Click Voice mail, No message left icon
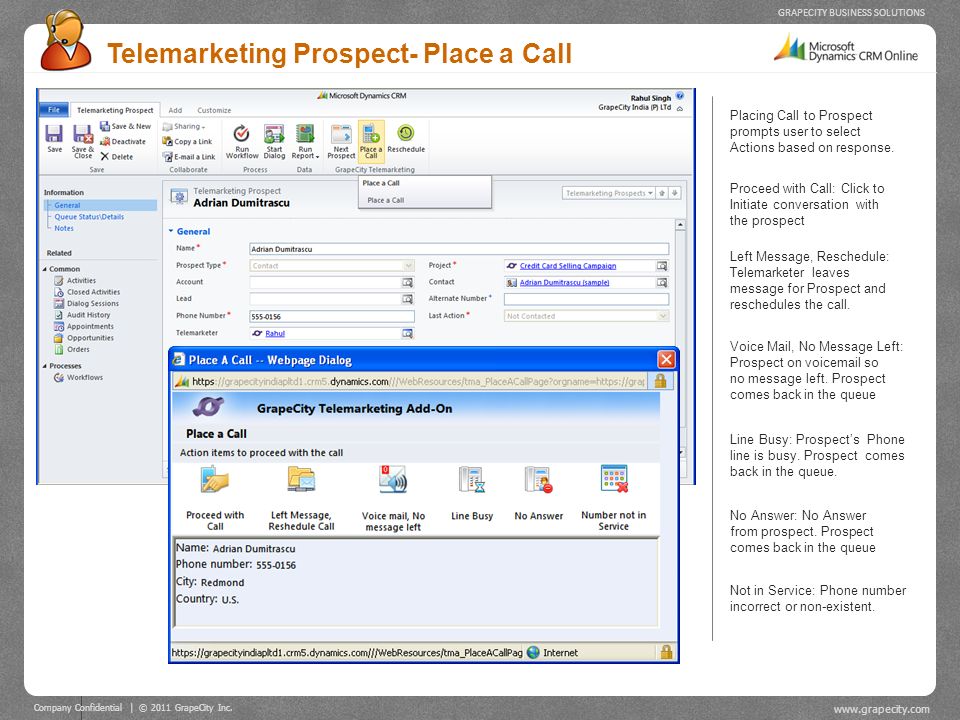The width and height of the screenshot is (960, 720). pyautogui.click(x=392, y=479)
